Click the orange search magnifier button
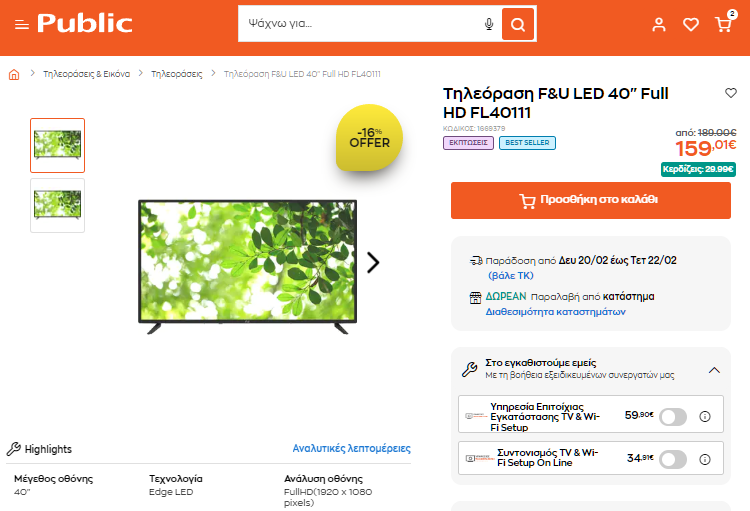The height and width of the screenshot is (511, 750). click(x=518, y=24)
